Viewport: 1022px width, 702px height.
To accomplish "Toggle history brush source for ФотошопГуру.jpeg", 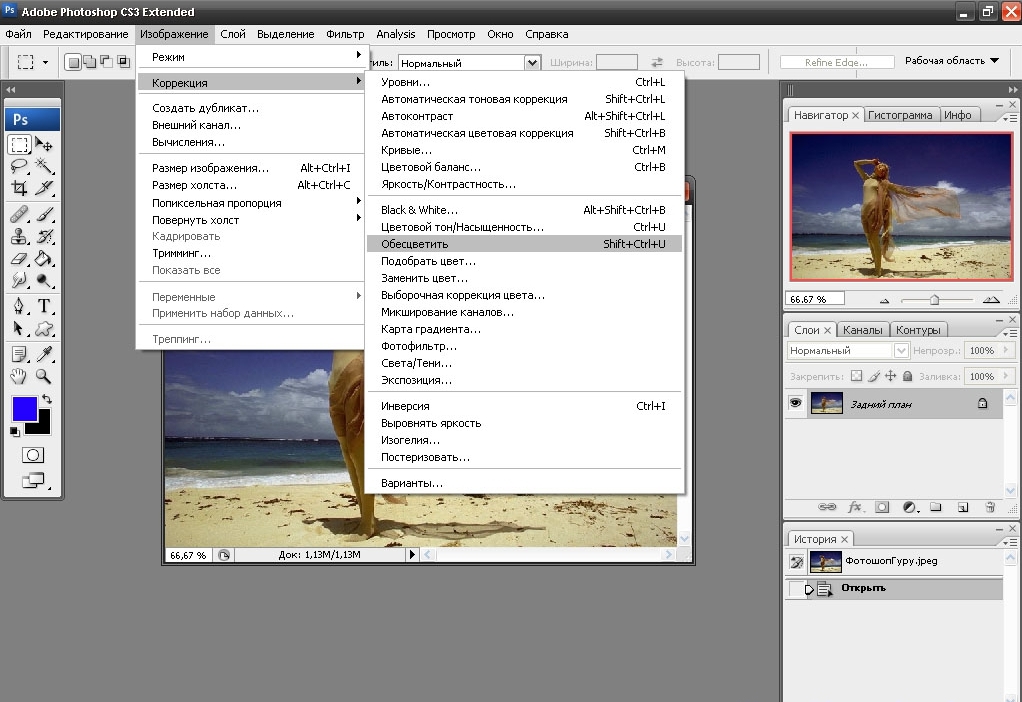I will (797, 562).
